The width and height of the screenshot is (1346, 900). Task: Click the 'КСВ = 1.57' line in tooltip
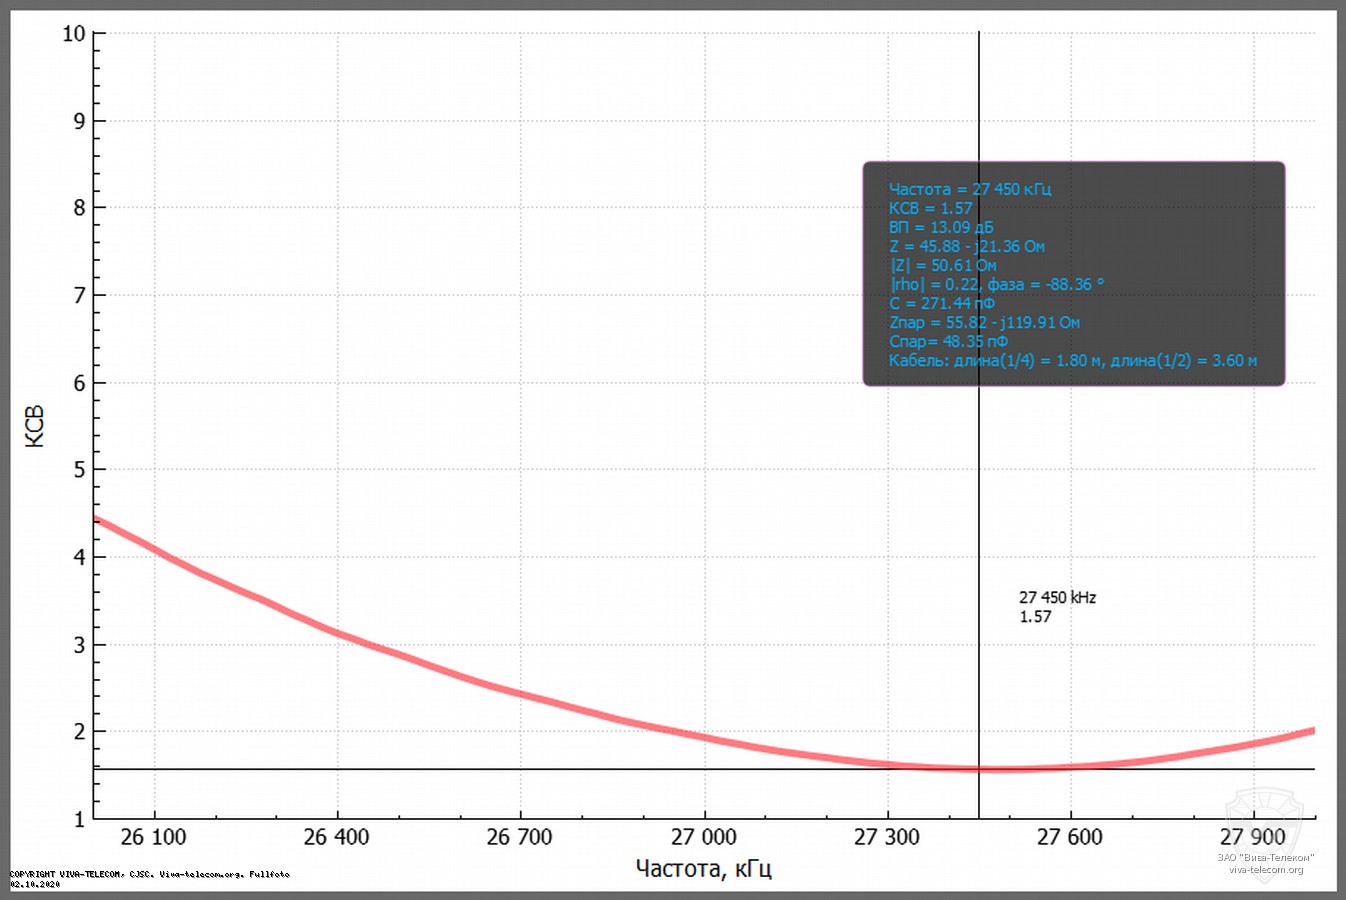pos(930,208)
